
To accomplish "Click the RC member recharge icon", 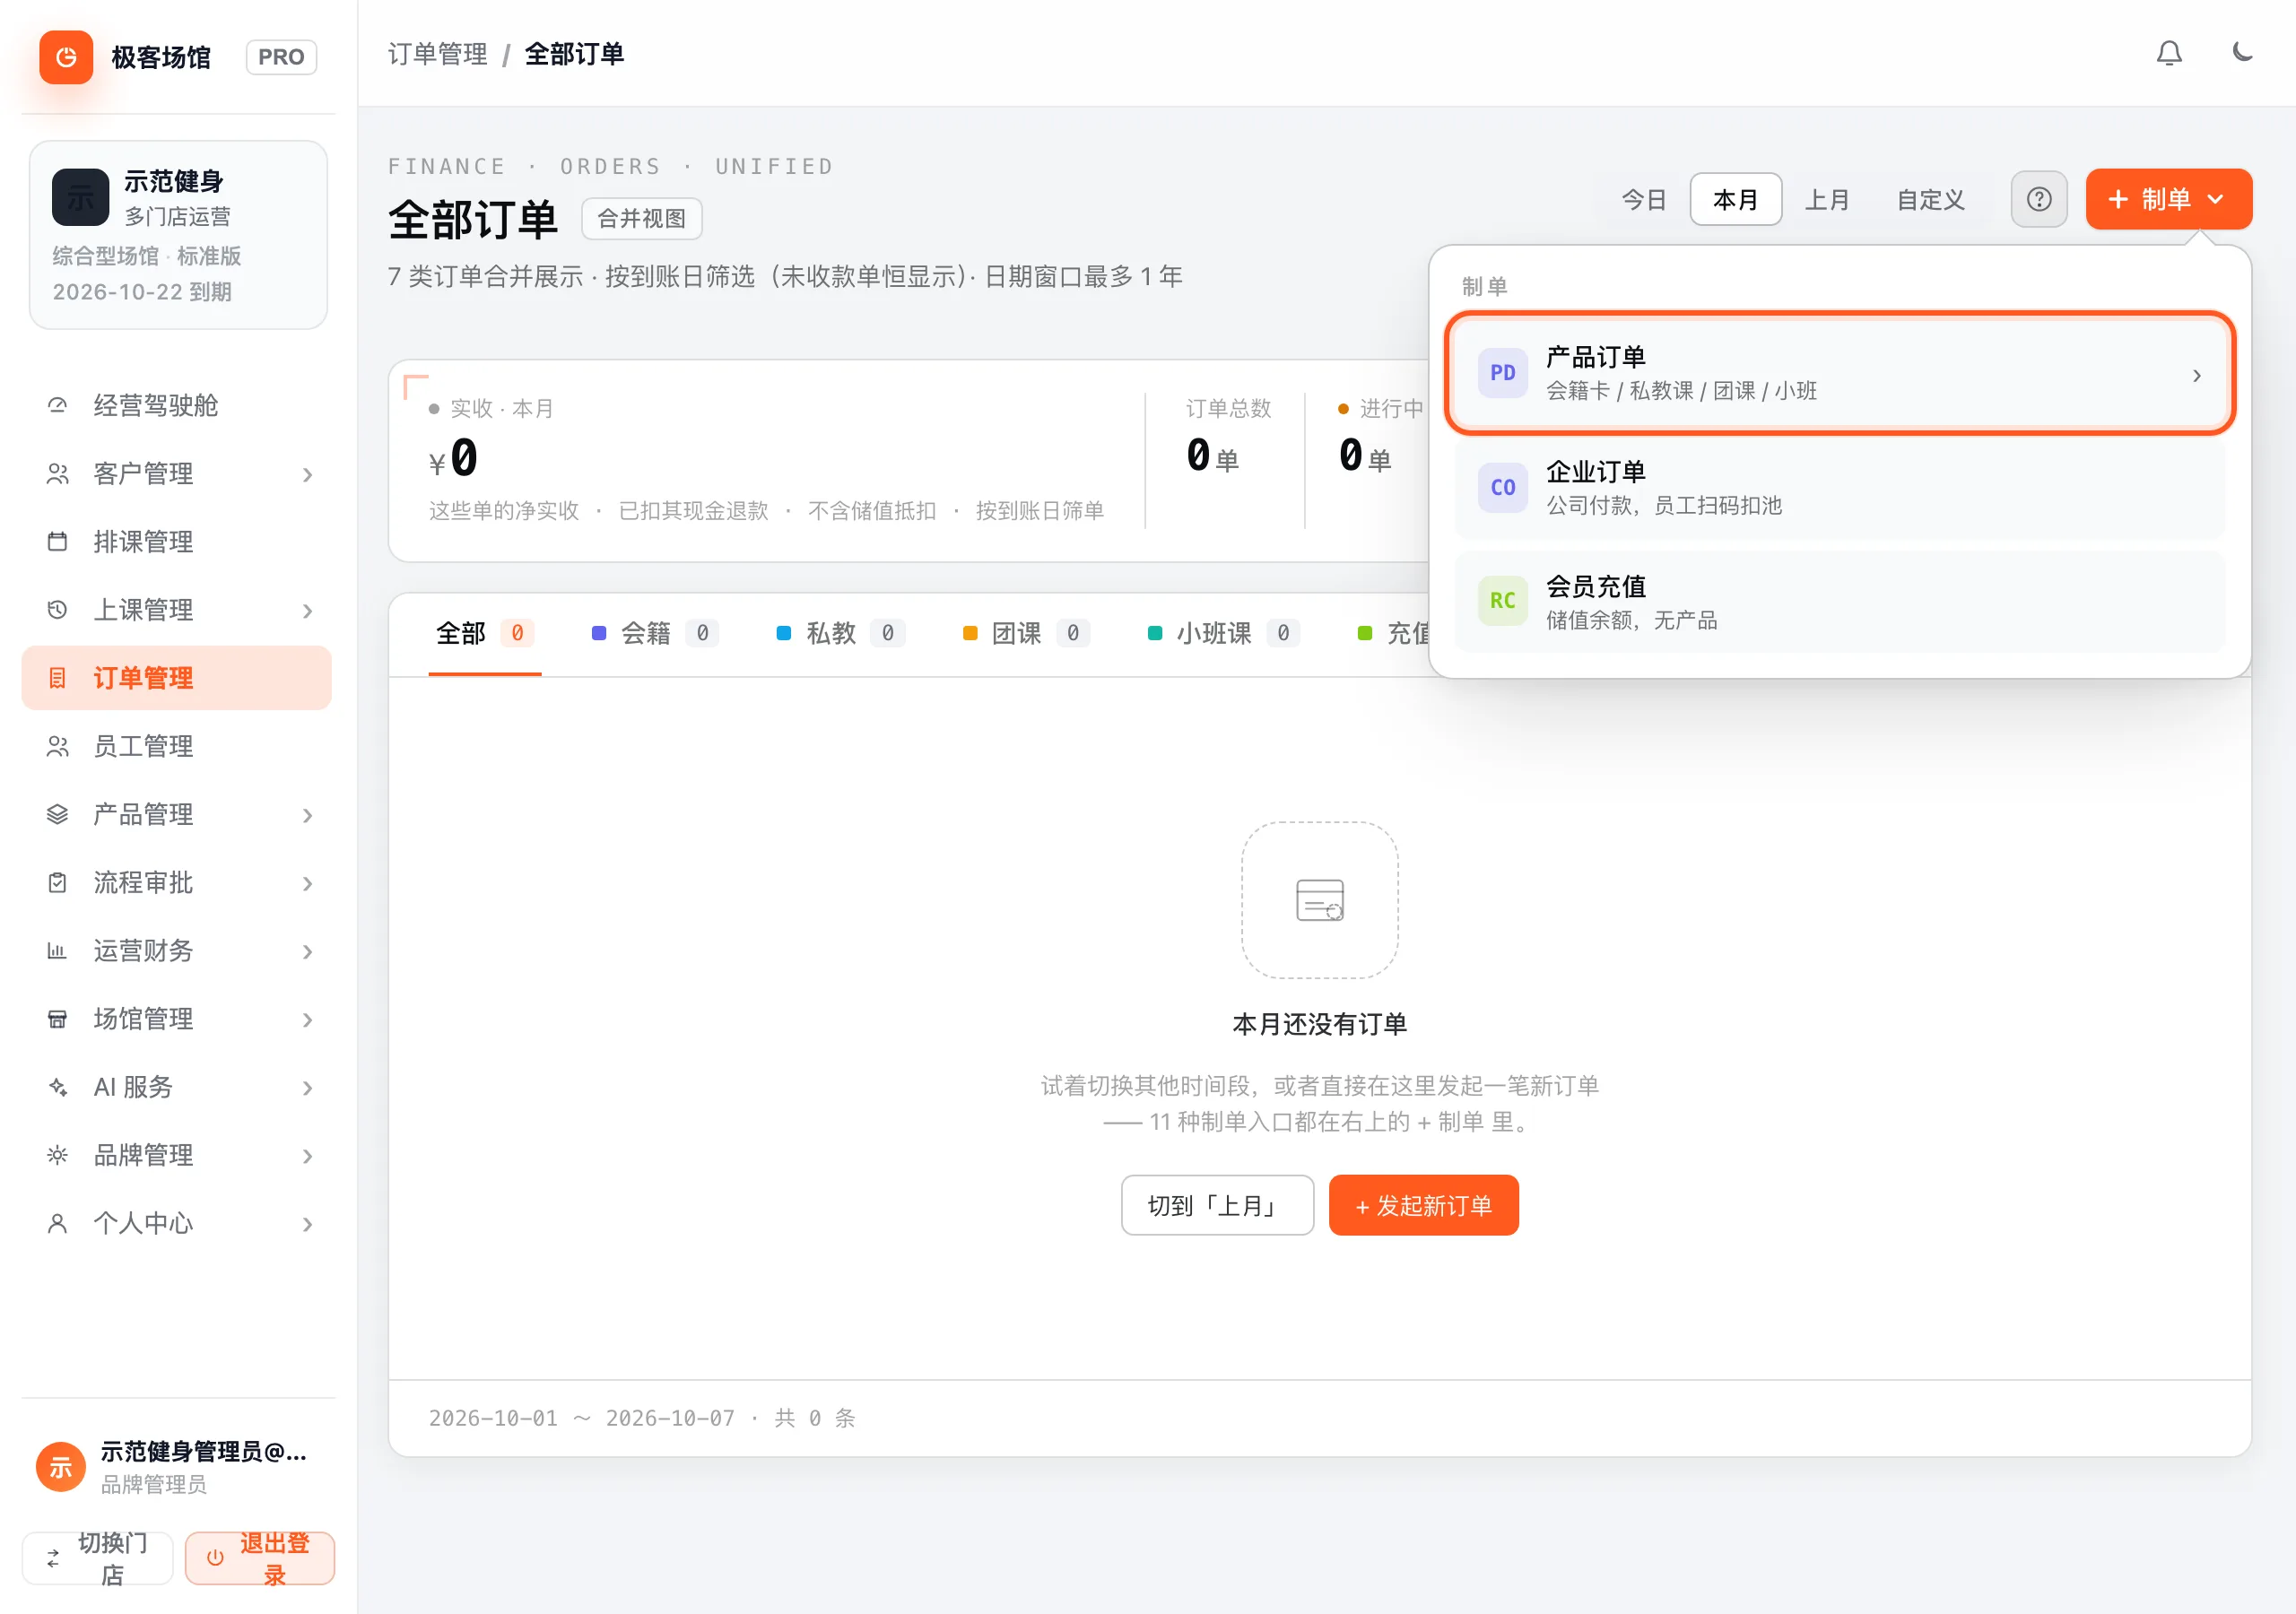I will point(1502,601).
